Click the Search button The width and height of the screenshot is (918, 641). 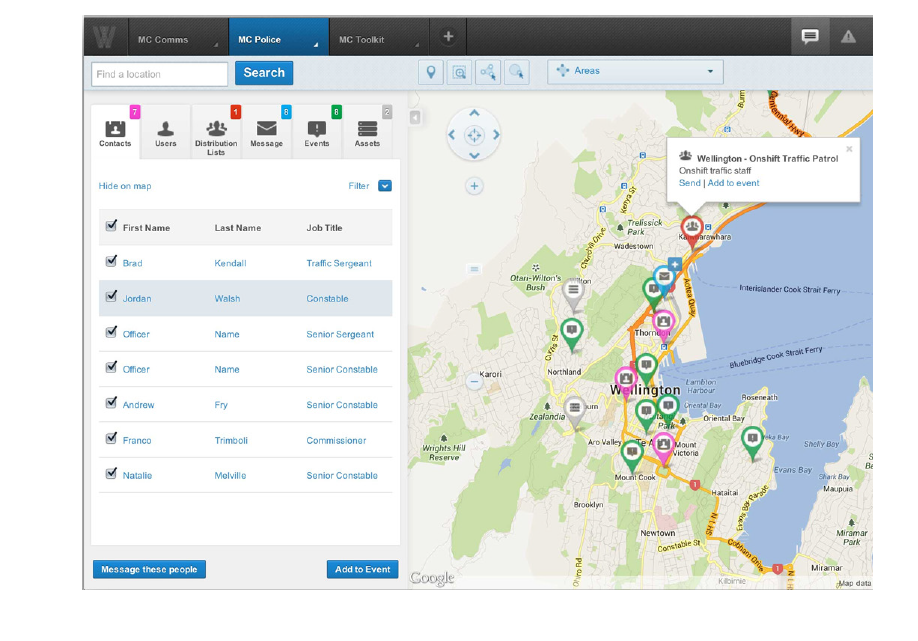(264, 73)
